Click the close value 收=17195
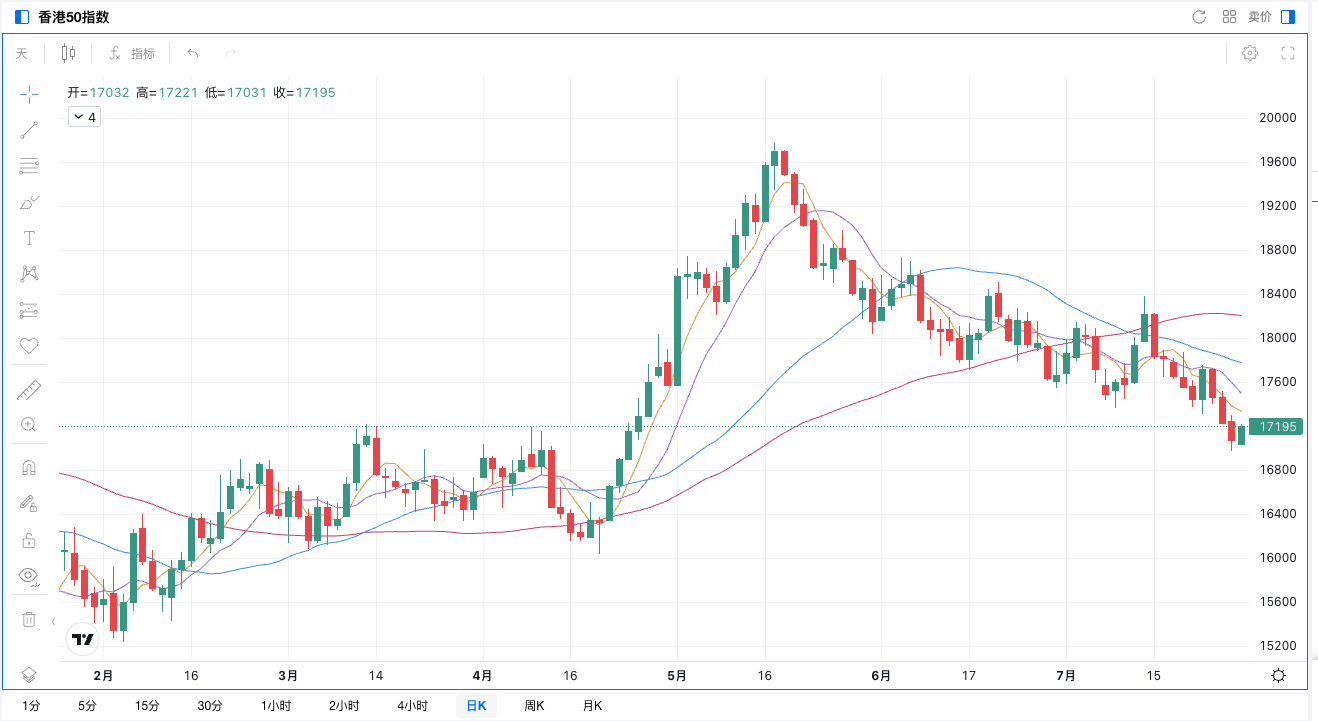The width and height of the screenshot is (1318, 721). point(304,92)
